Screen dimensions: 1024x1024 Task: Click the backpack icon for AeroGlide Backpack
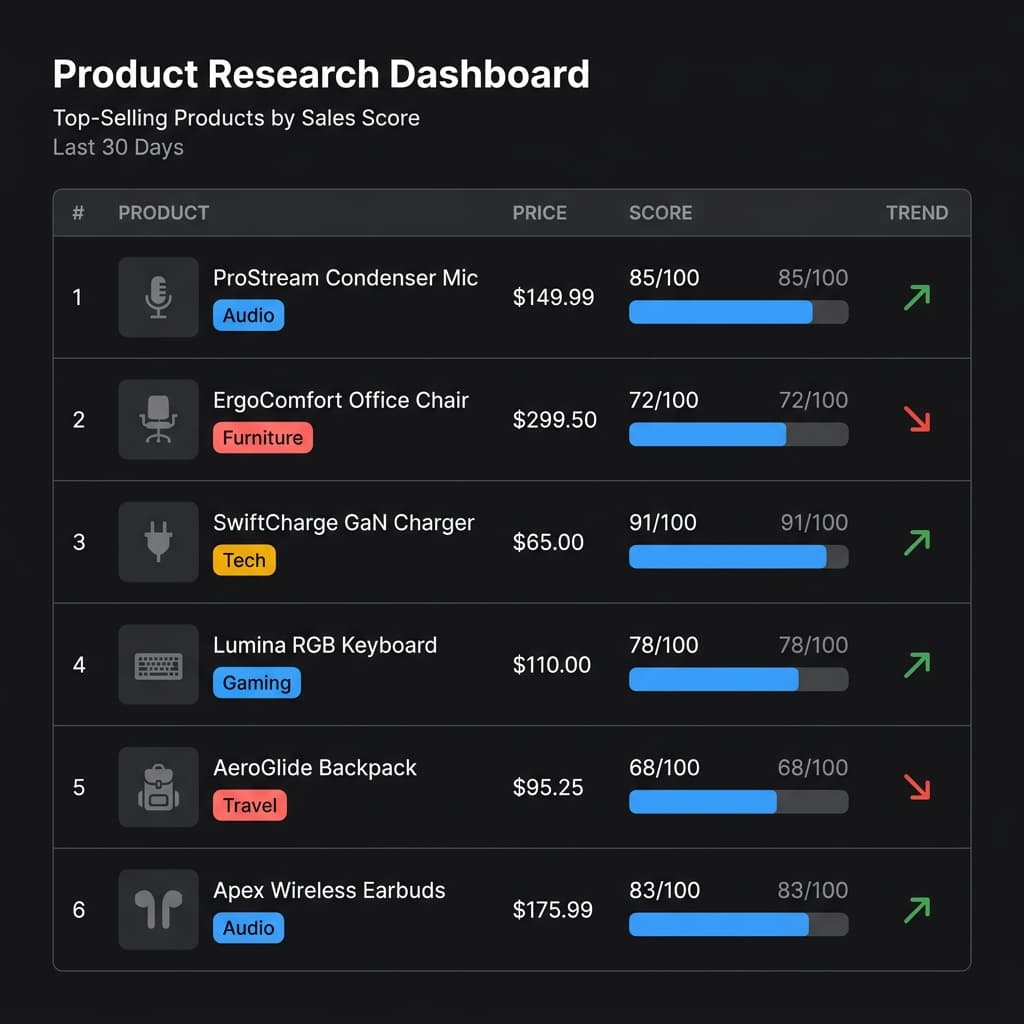158,787
